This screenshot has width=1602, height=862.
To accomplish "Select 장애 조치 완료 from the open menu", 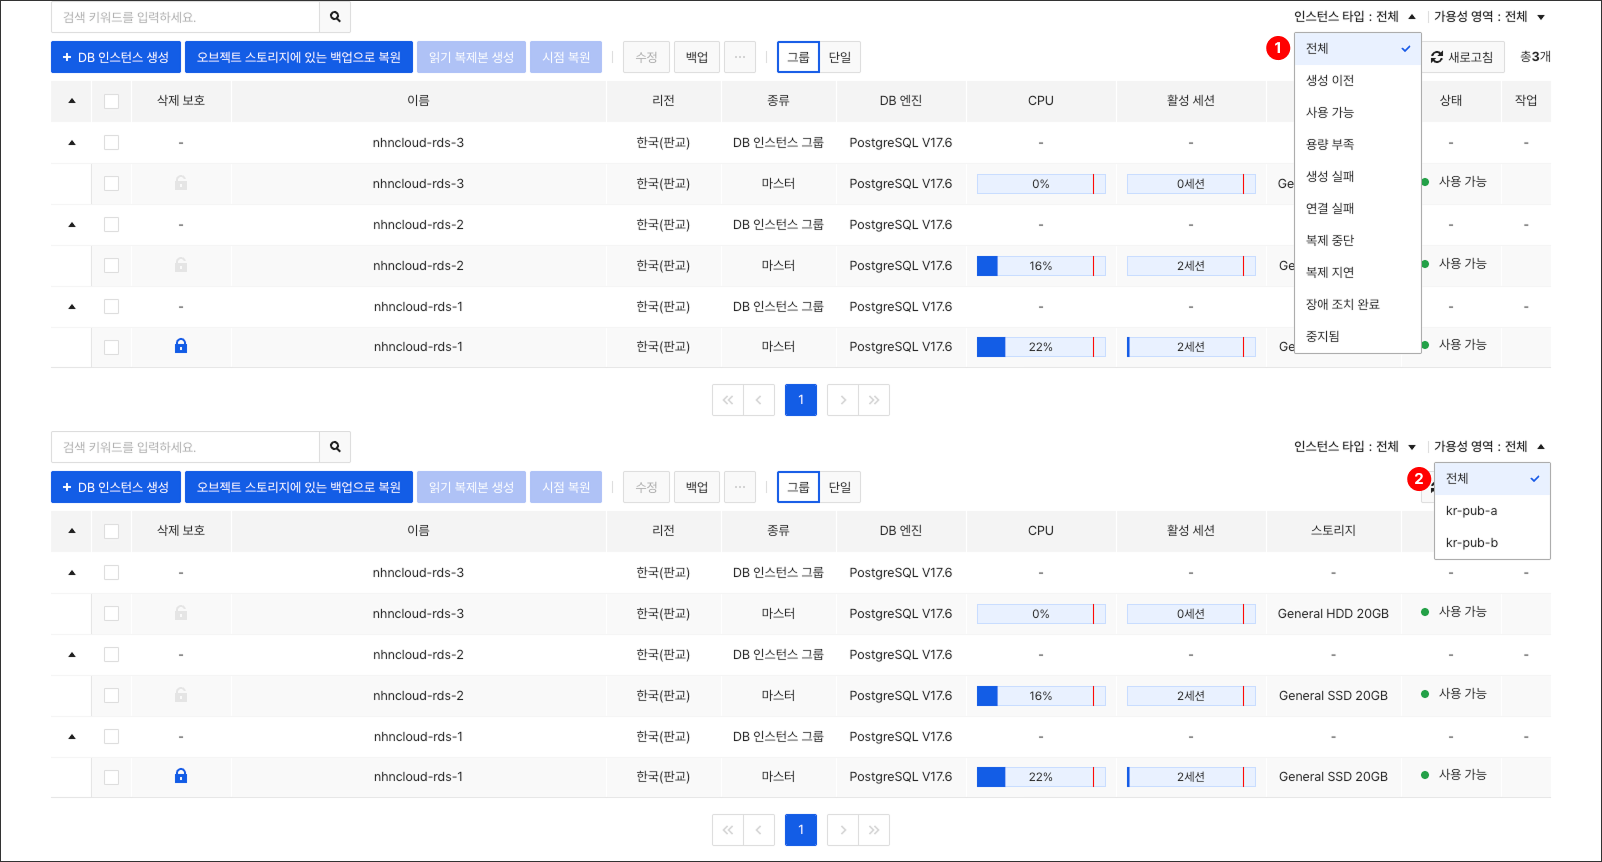I will (1358, 304).
